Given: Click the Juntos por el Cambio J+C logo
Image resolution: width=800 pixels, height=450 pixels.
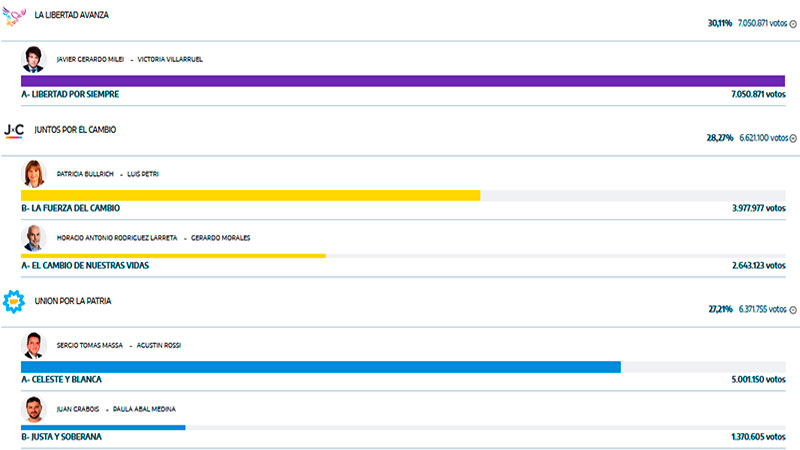Looking at the screenshot, I should tap(14, 130).
